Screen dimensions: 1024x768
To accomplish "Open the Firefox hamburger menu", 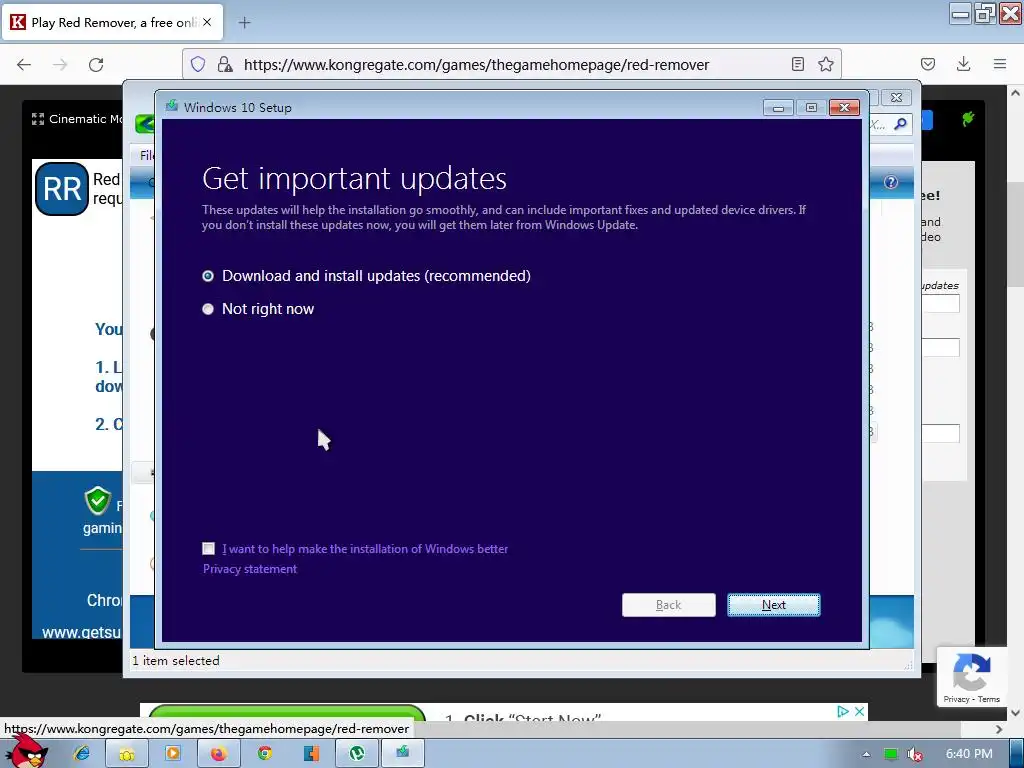I will 1000,64.
